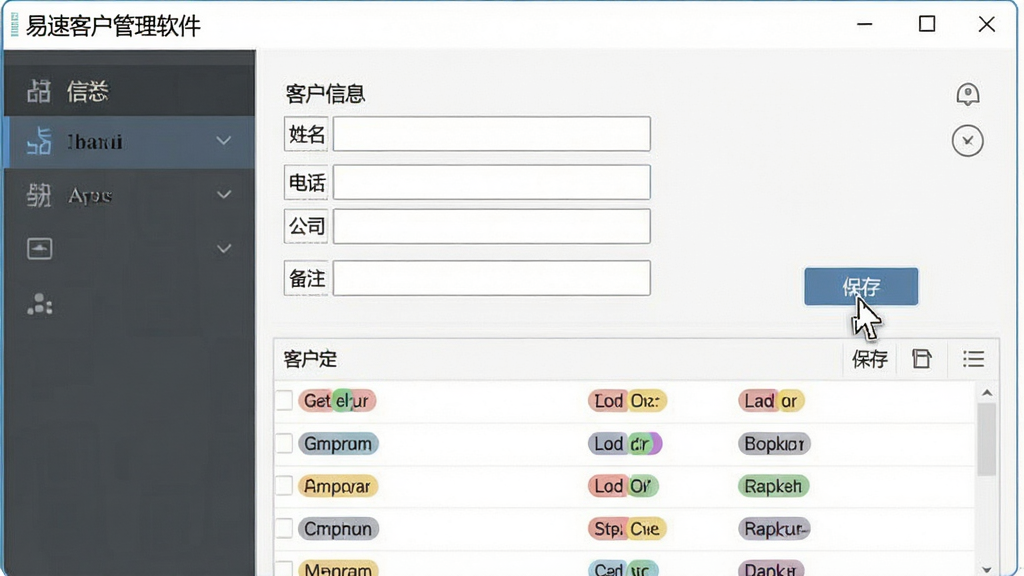Check the Gmprum row checkbox

click(x=284, y=443)
